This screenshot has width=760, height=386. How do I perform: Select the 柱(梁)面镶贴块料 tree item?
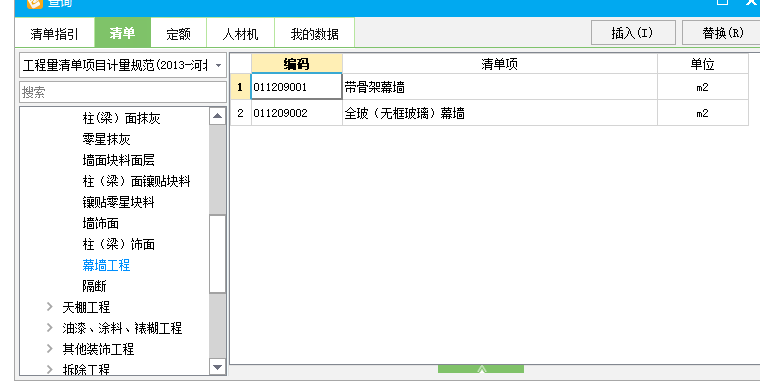pyautogui.click(x=136, y=181)
